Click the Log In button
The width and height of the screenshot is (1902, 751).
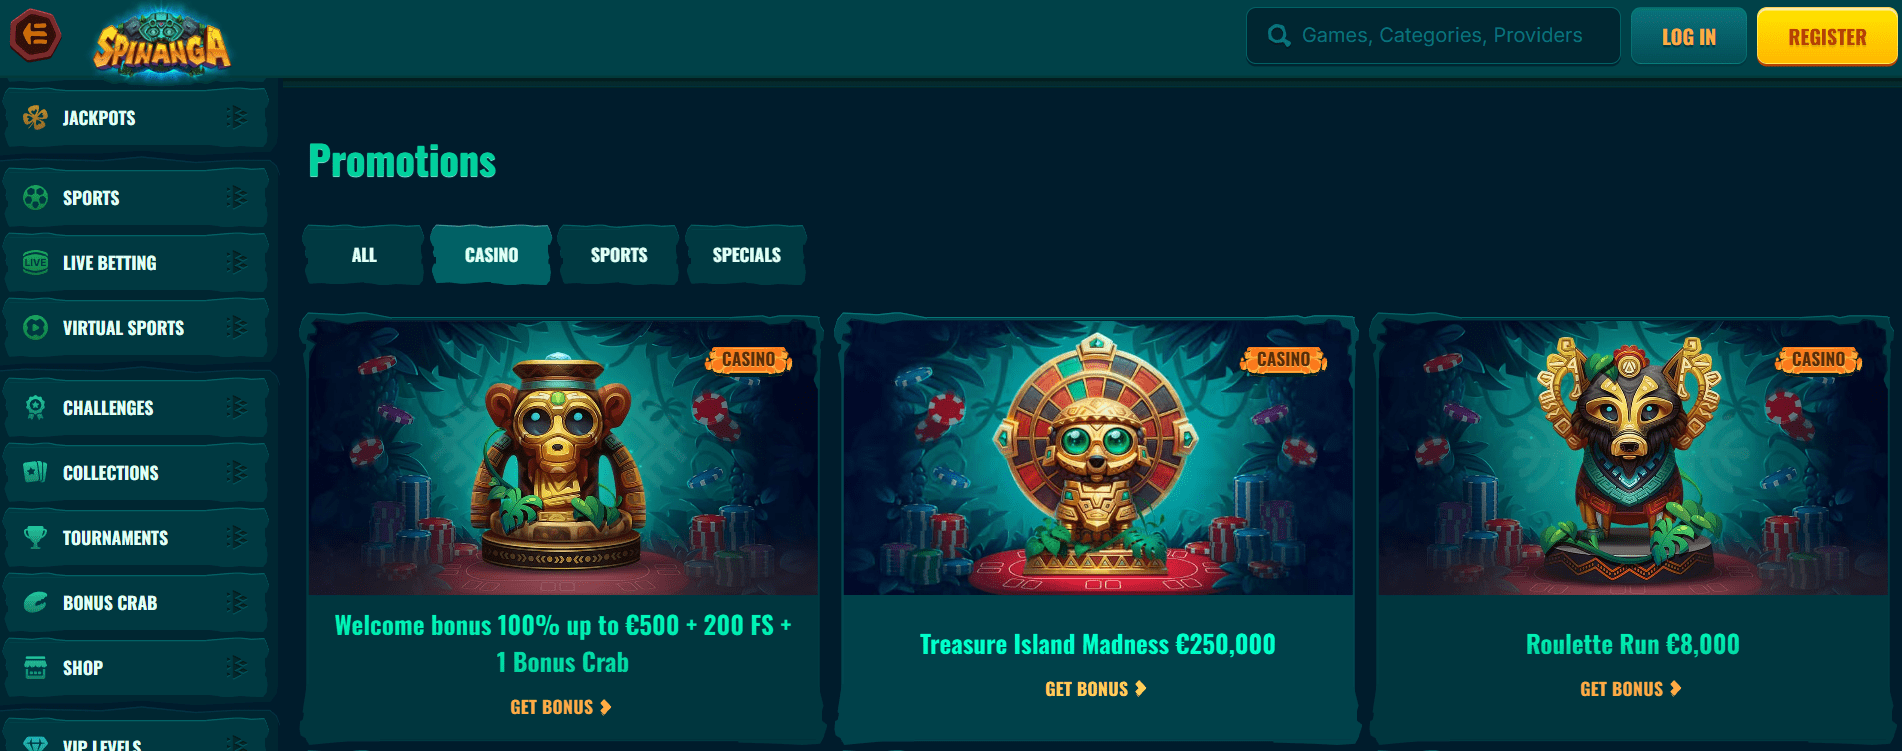1689,37
